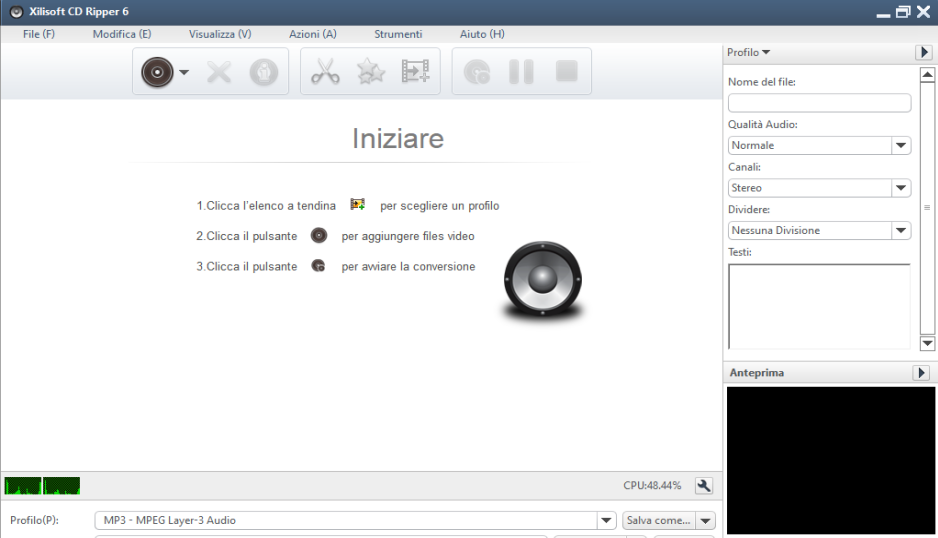Open the Modifica (E) menu

(122, 34)
